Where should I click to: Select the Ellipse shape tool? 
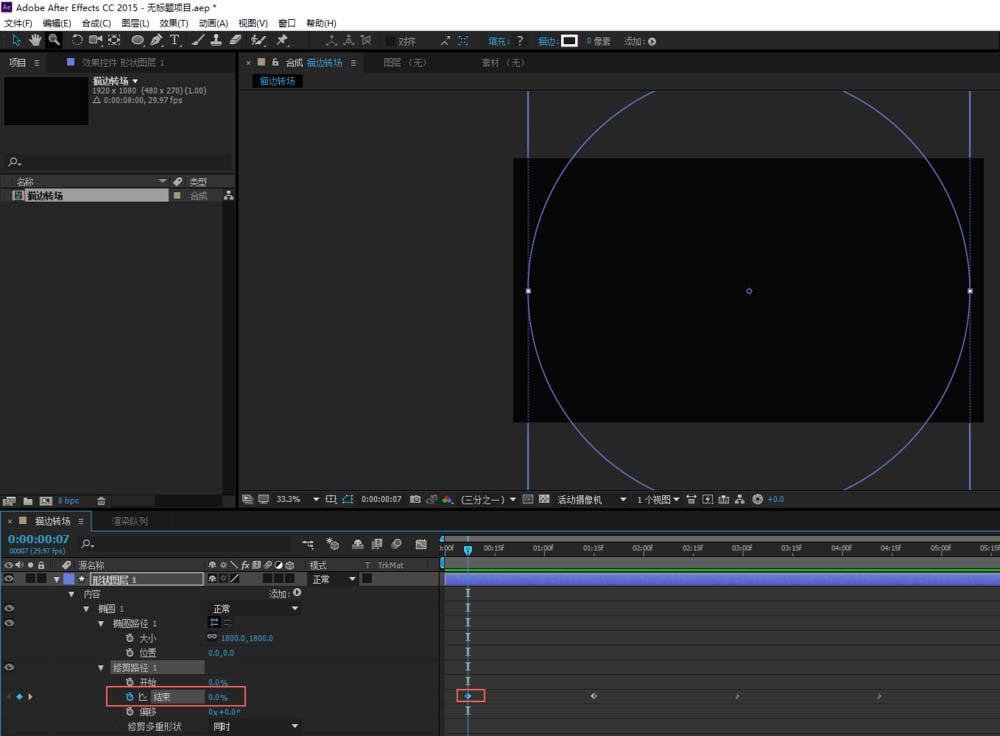pos(138,40)
